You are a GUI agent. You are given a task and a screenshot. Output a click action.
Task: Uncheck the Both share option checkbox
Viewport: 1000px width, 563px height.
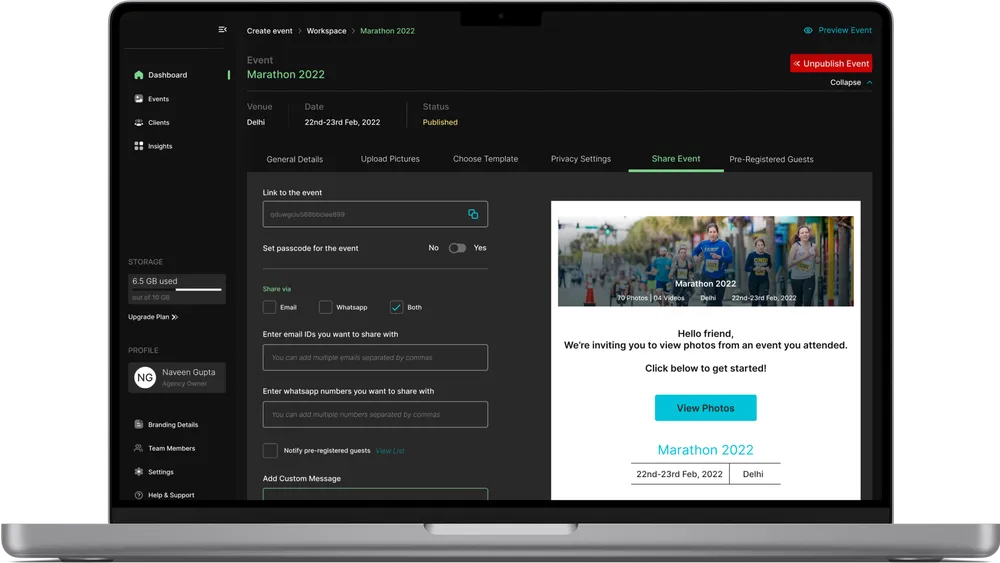[397, 307]
